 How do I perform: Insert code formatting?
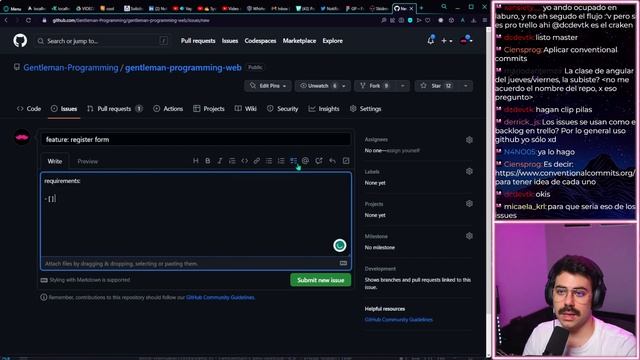244,161
